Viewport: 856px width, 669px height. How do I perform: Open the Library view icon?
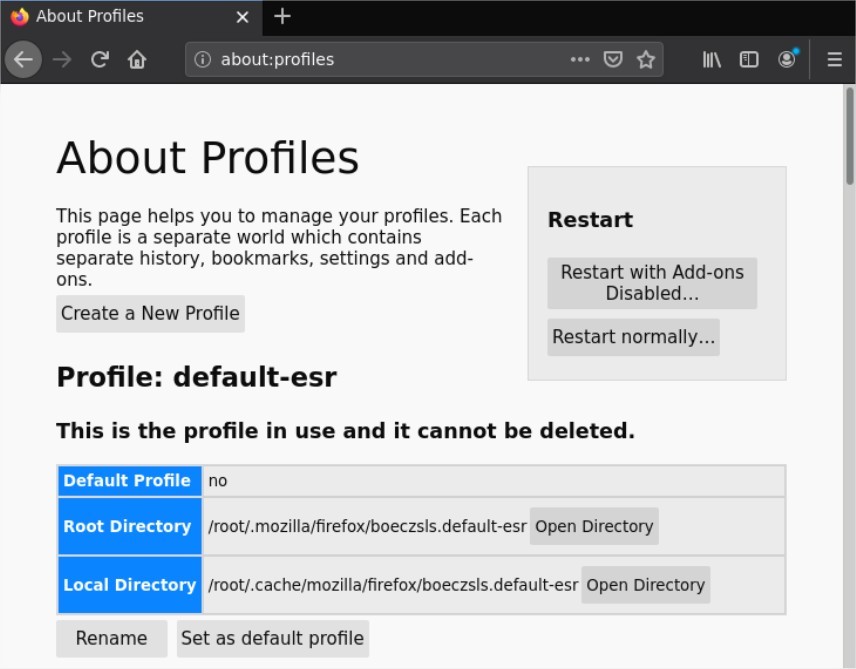[712, 59]
